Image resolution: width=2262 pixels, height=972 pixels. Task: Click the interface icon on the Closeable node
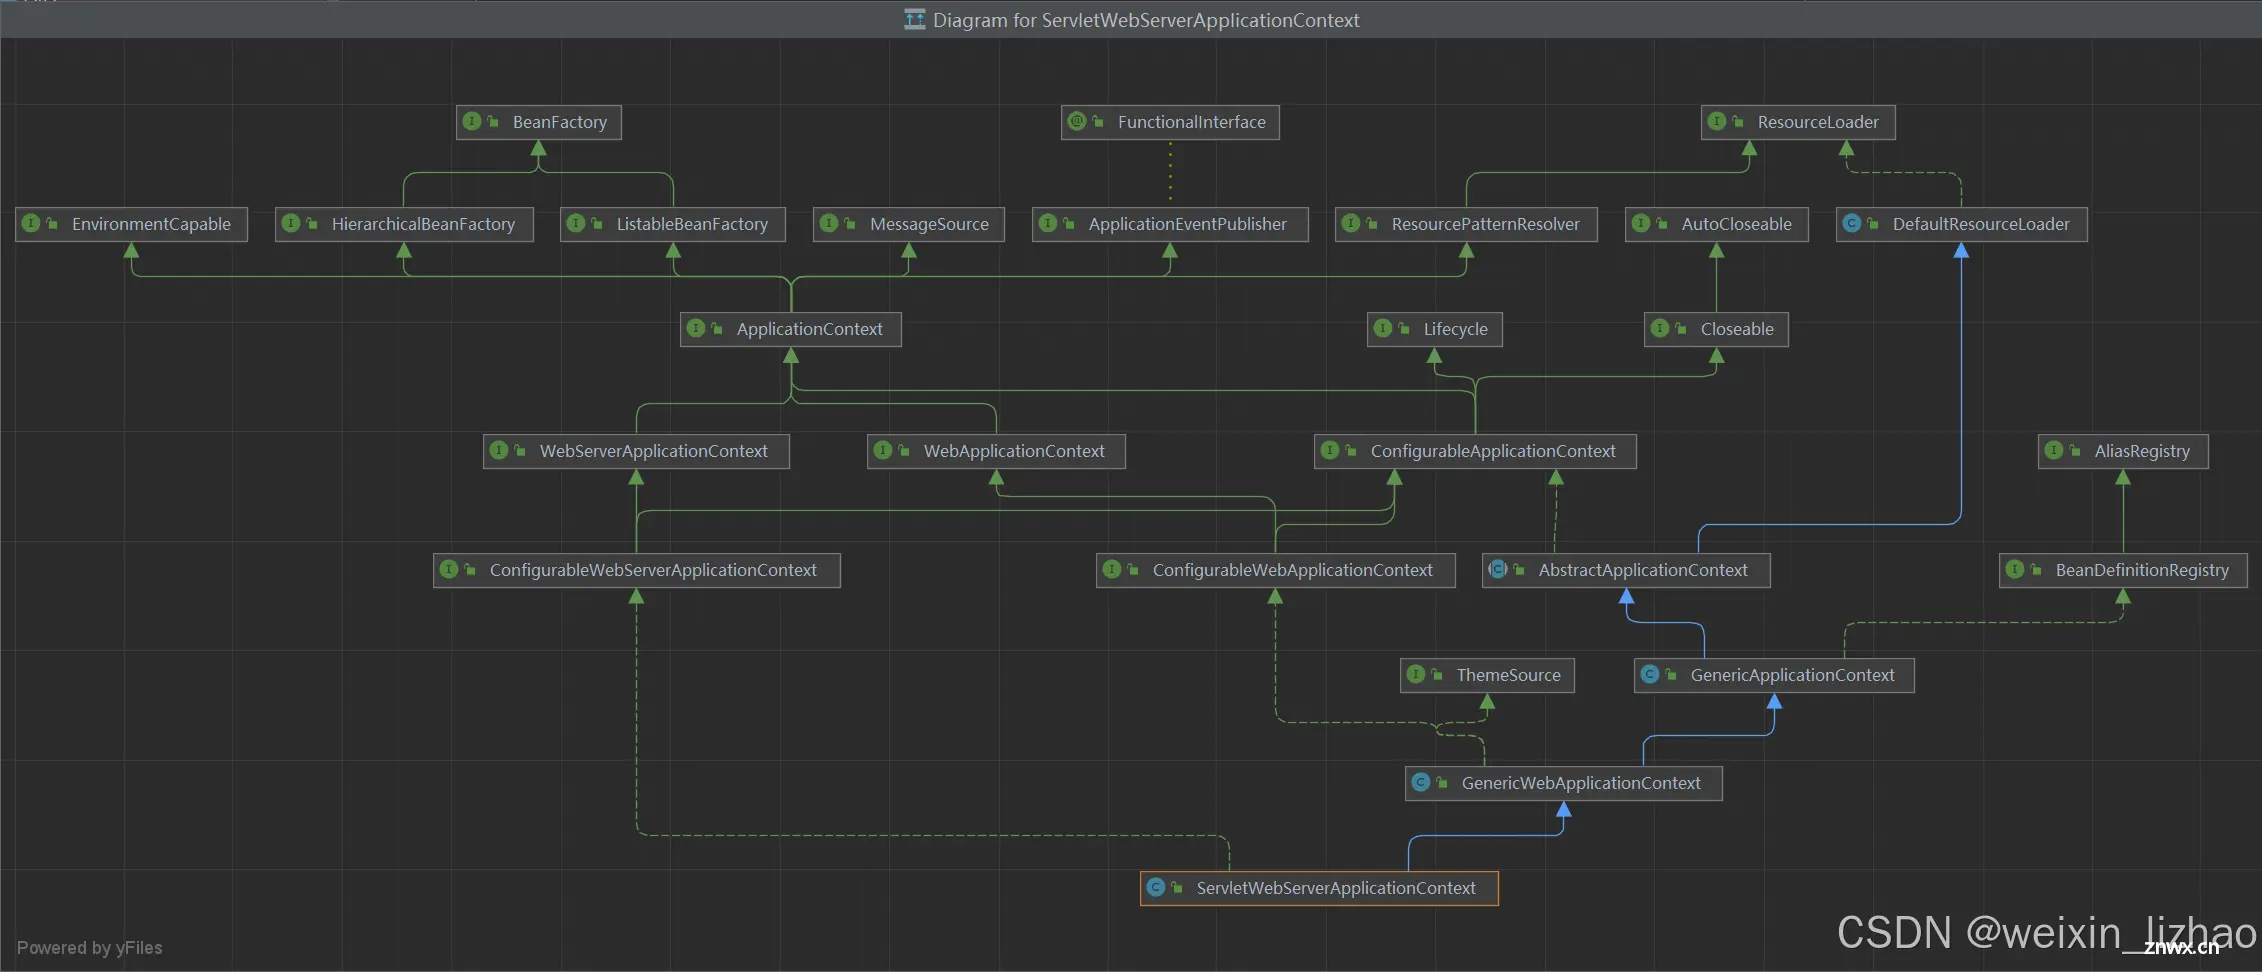[x=1660, y=328]
